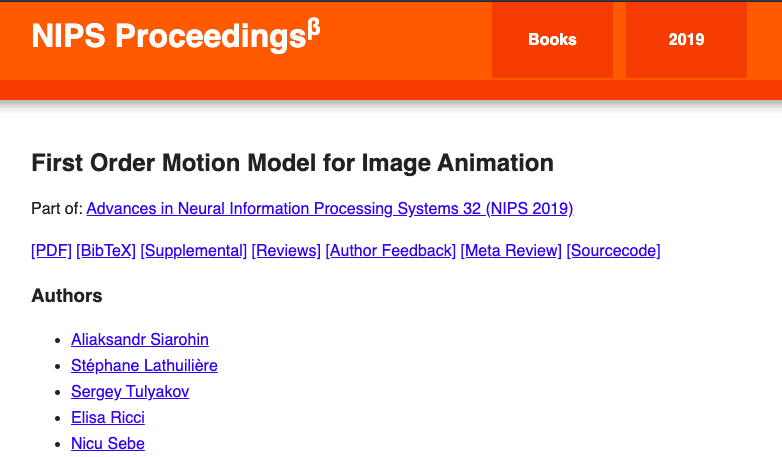Image resolution: width=782 pixels, height=457 pixels.
Task: Go to Elisa Ricci's author page
Action: click(108, 418)
